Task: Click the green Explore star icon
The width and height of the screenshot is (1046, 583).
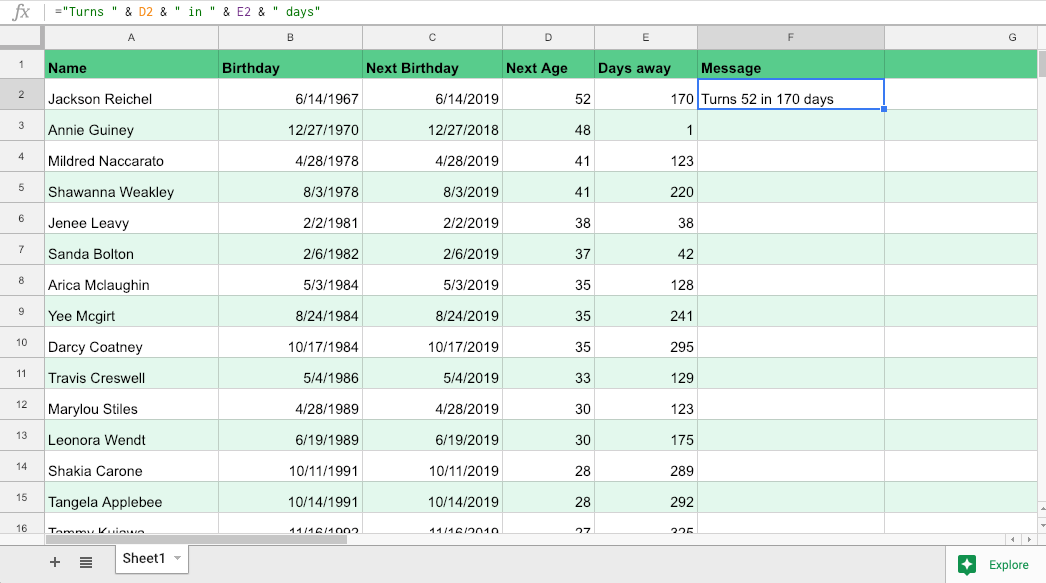Action: point(966,565)
